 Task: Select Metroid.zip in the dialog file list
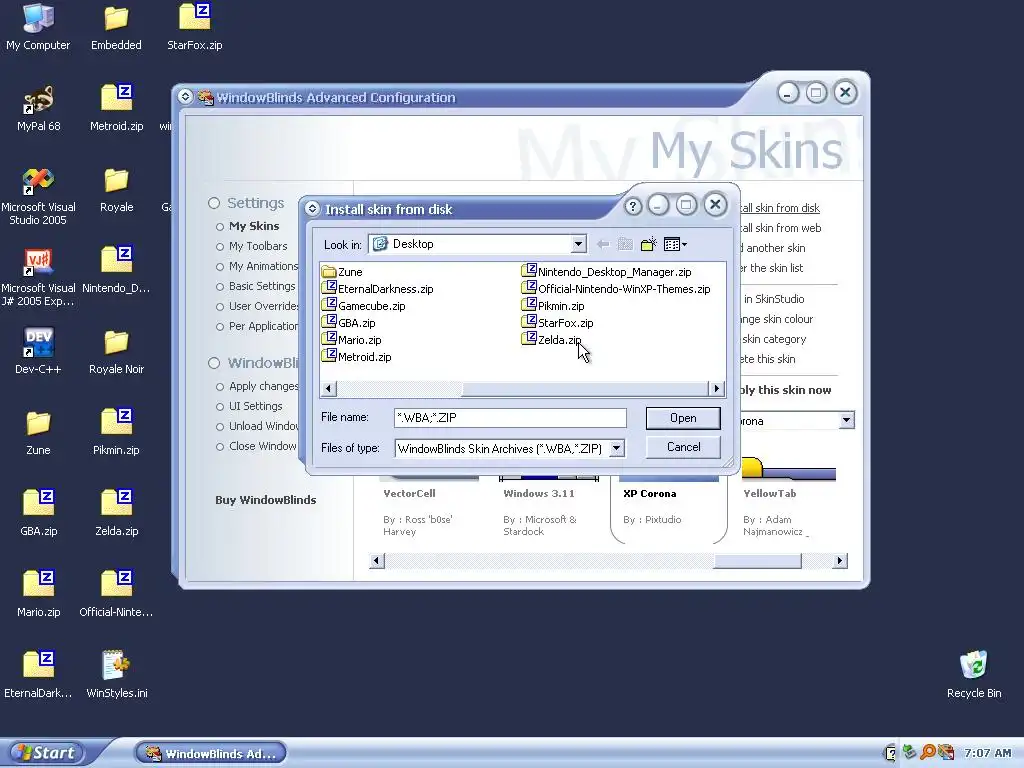coord(357,357)
